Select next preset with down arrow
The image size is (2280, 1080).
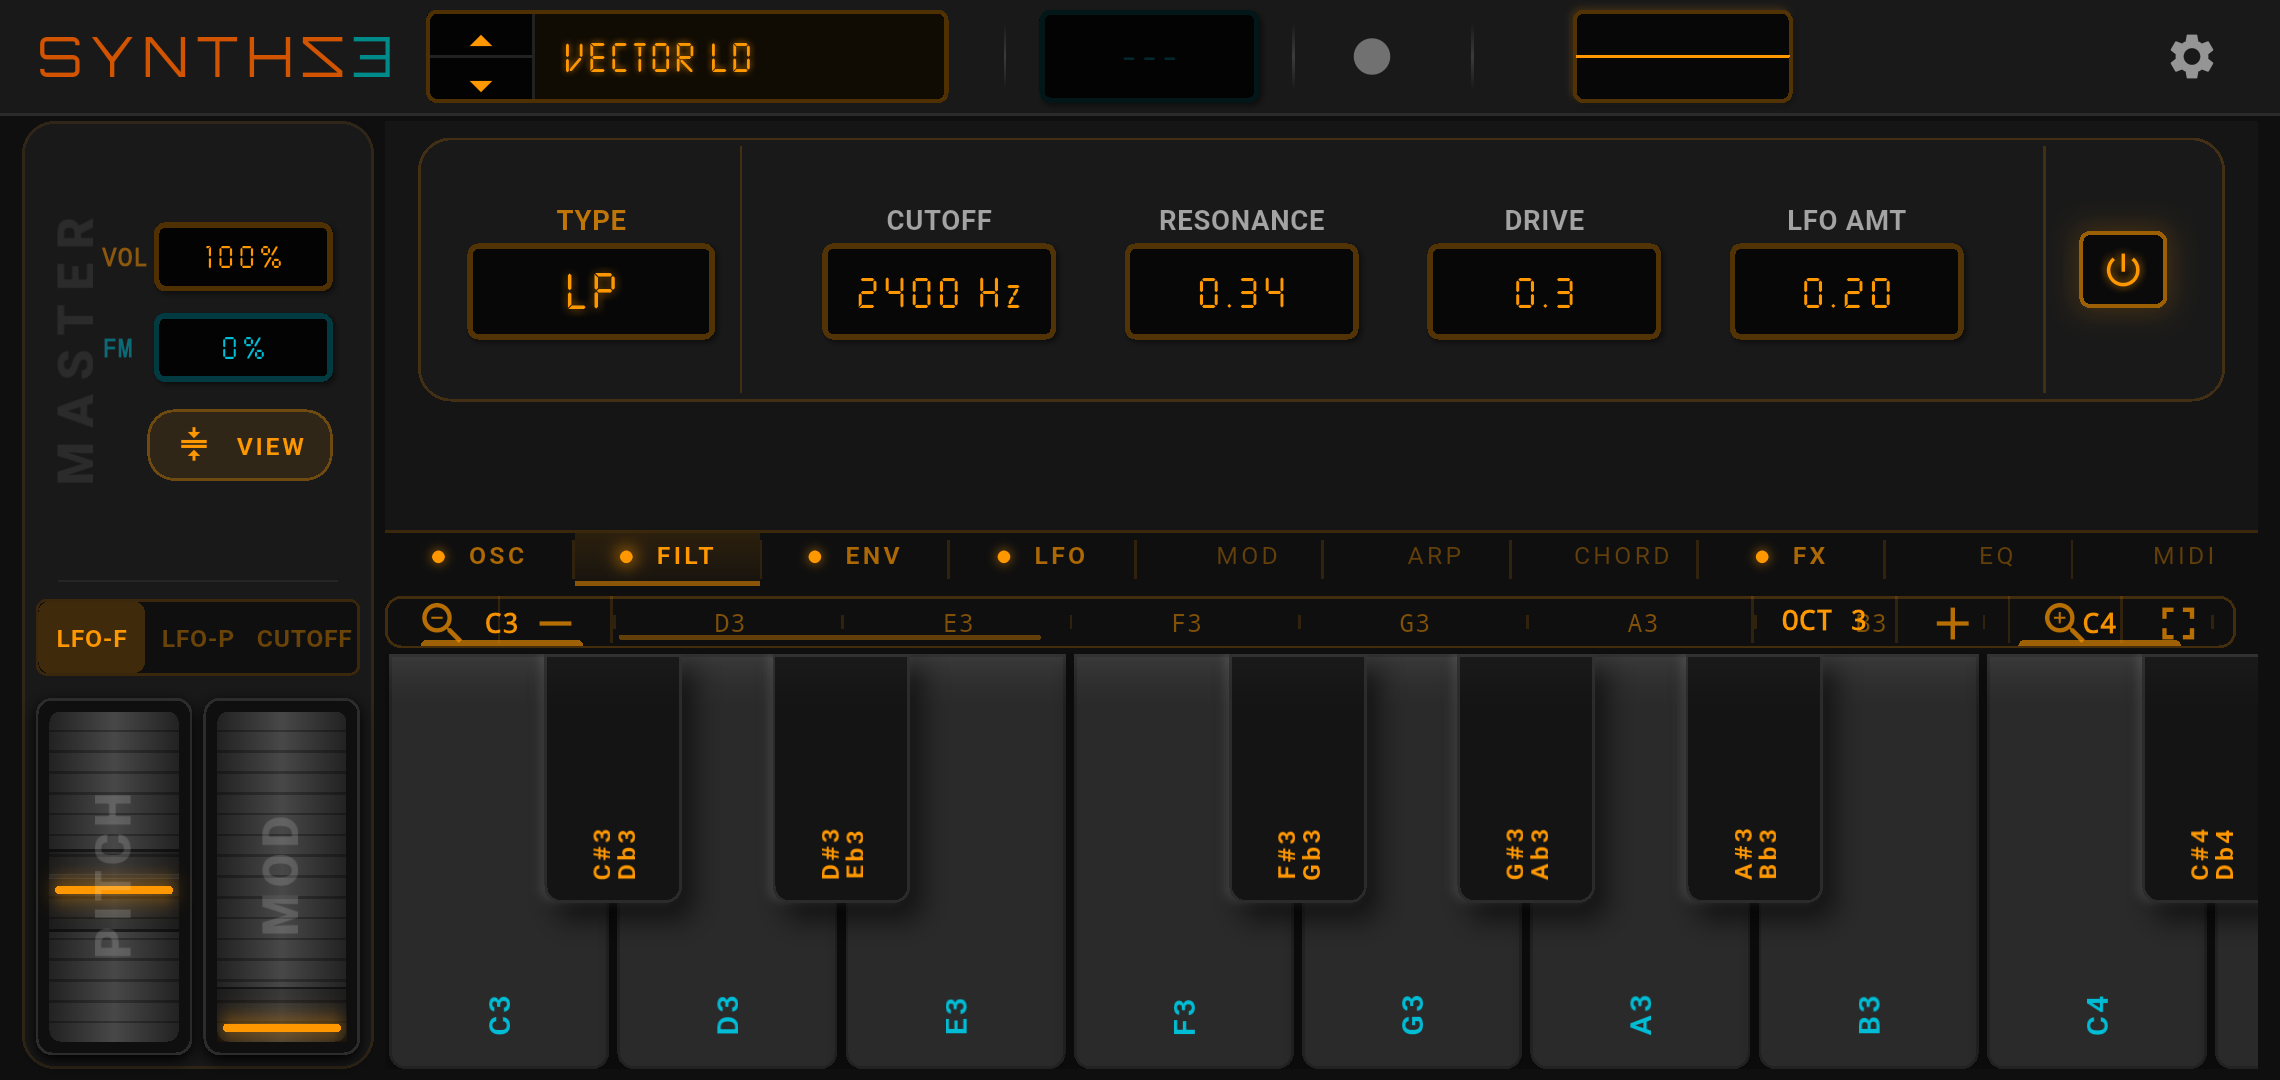pos(481,86)
